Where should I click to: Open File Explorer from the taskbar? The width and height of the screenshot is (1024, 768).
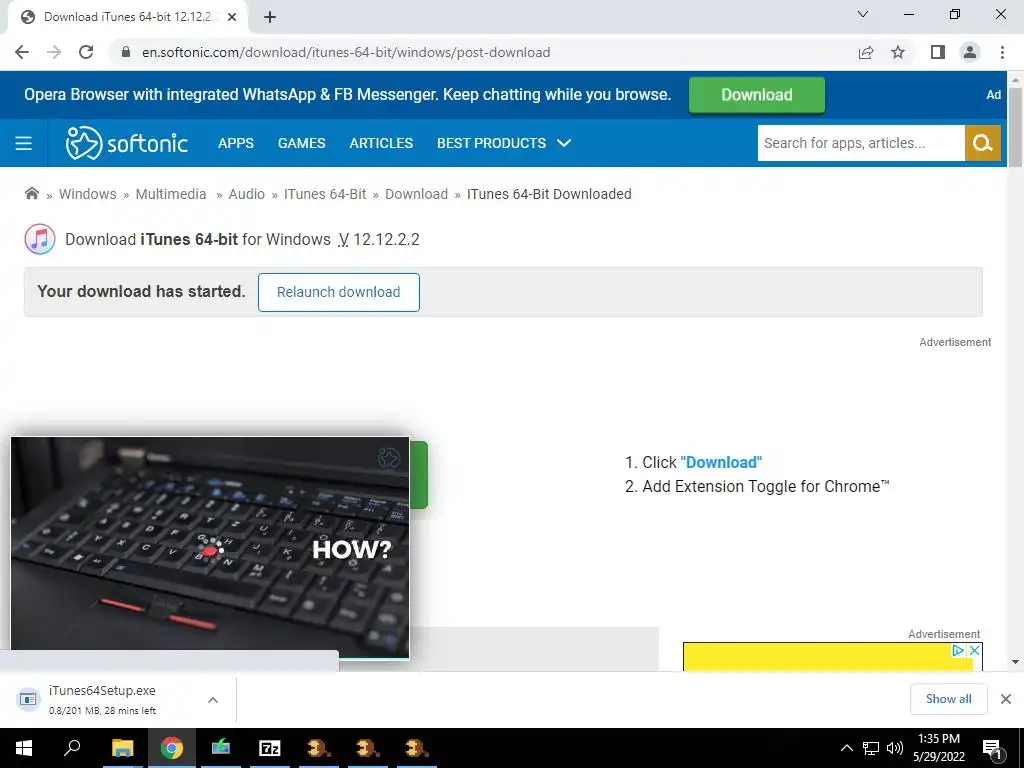(x=122, y=748)
